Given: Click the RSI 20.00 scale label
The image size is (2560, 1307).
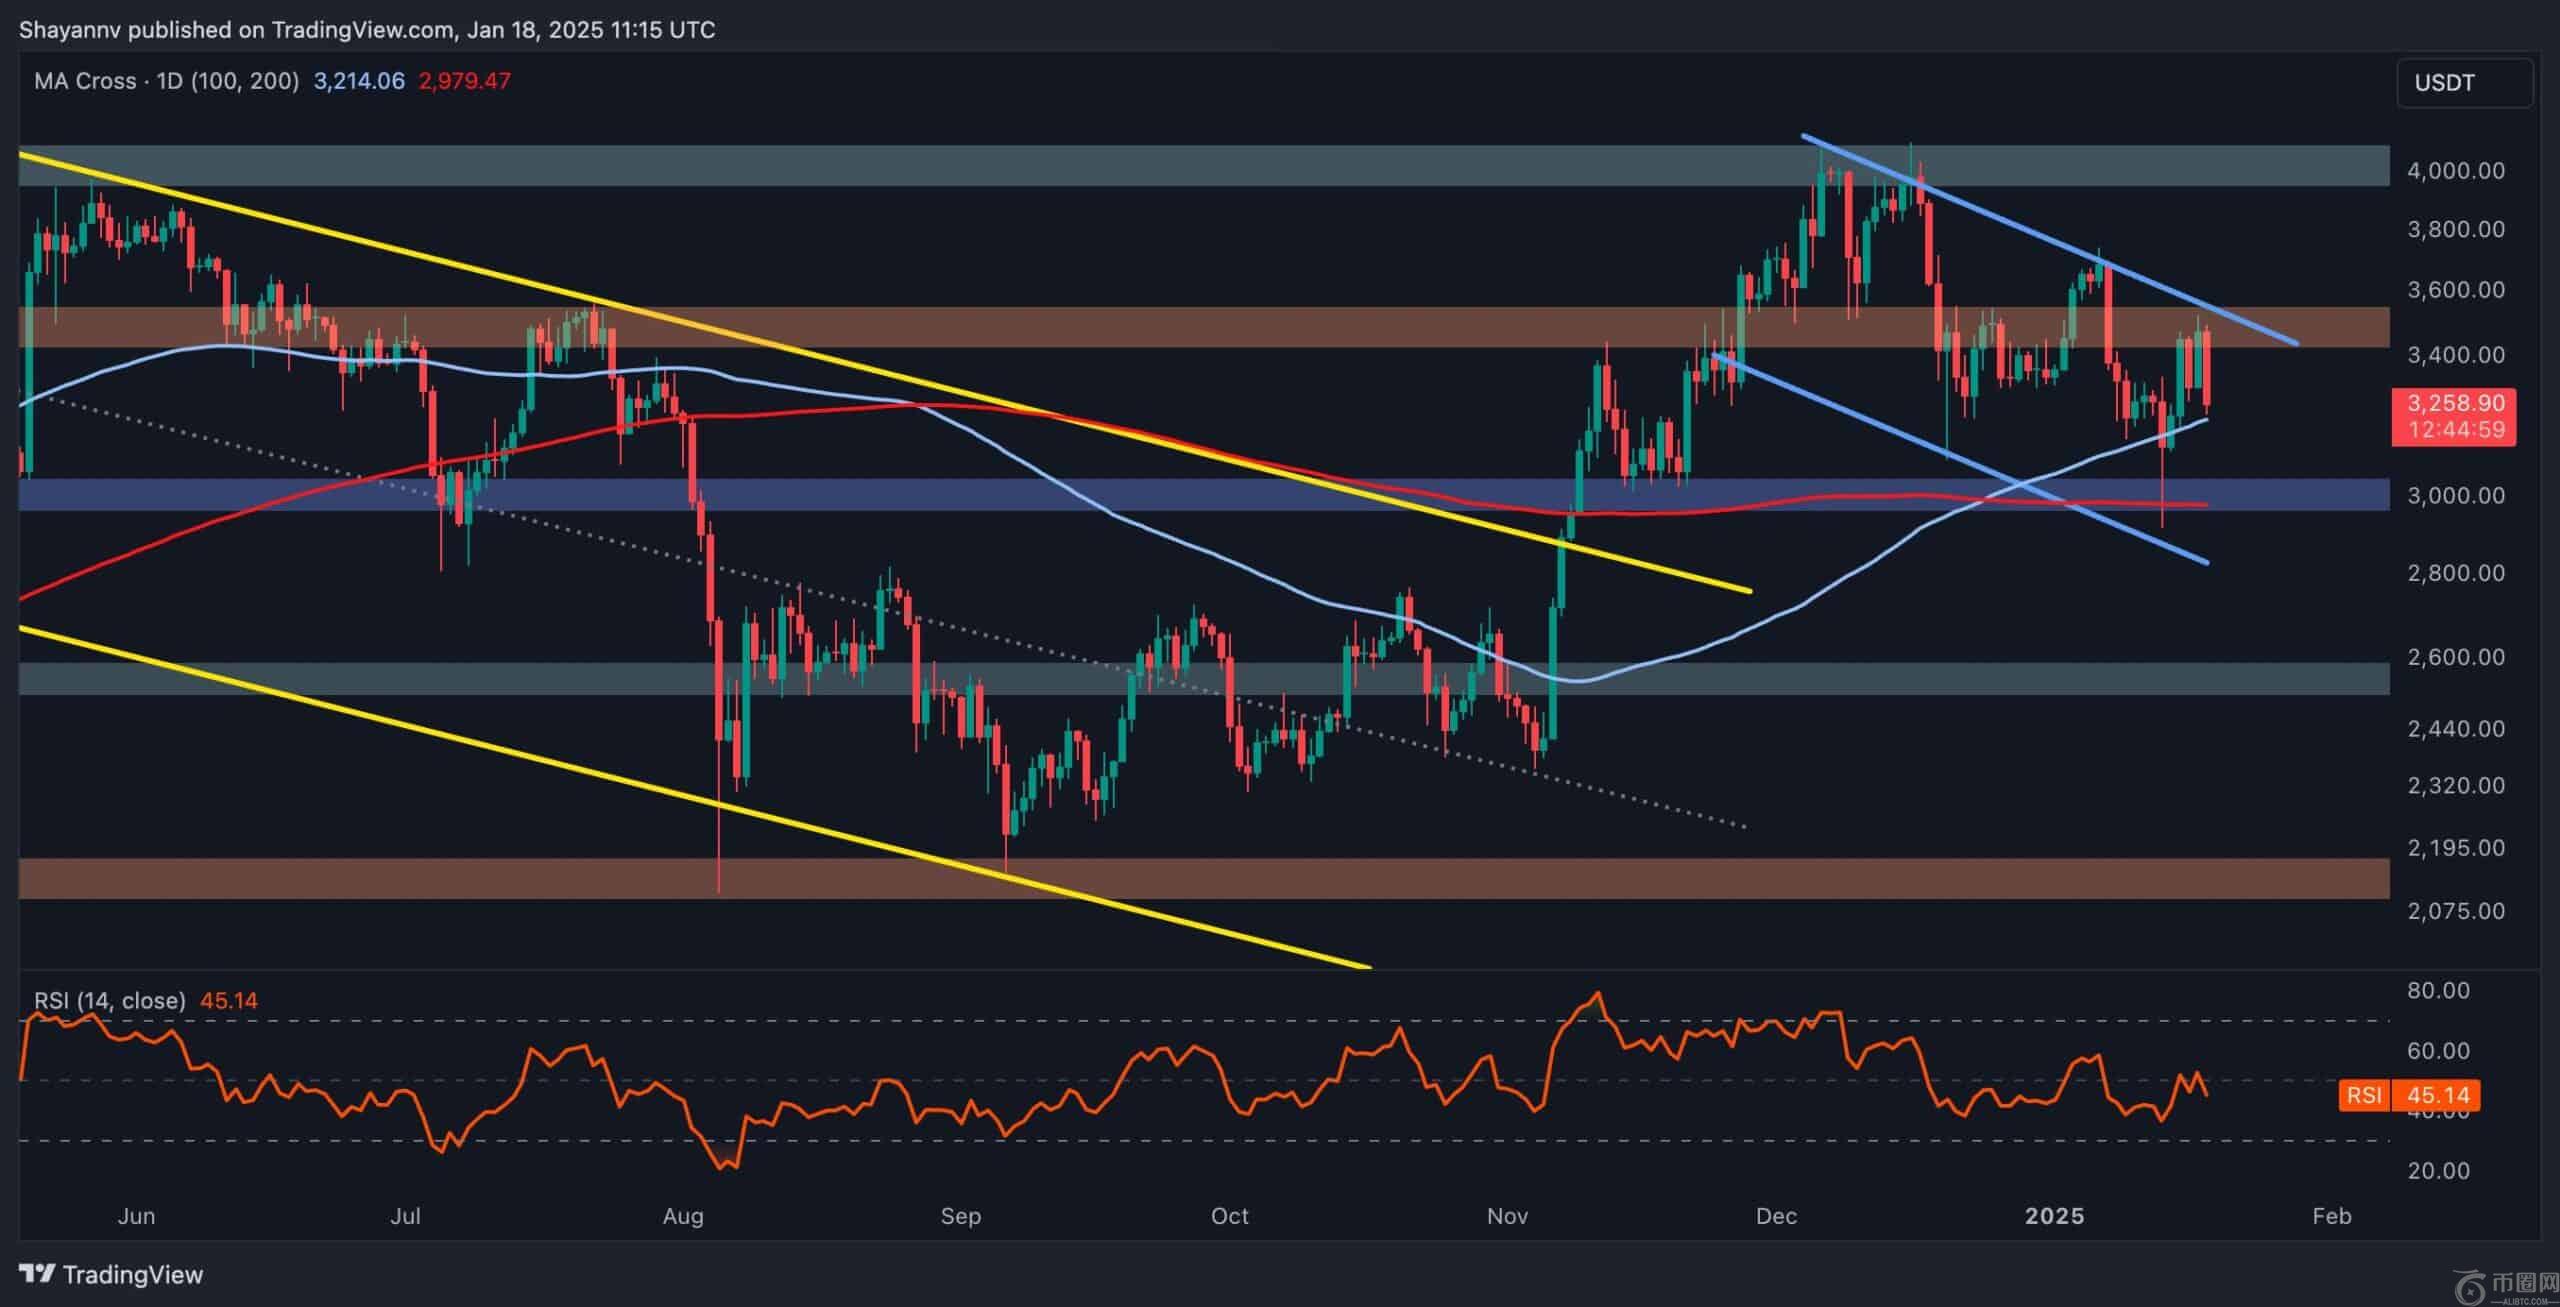Looking at the screenshot, I should 2438,1170.
